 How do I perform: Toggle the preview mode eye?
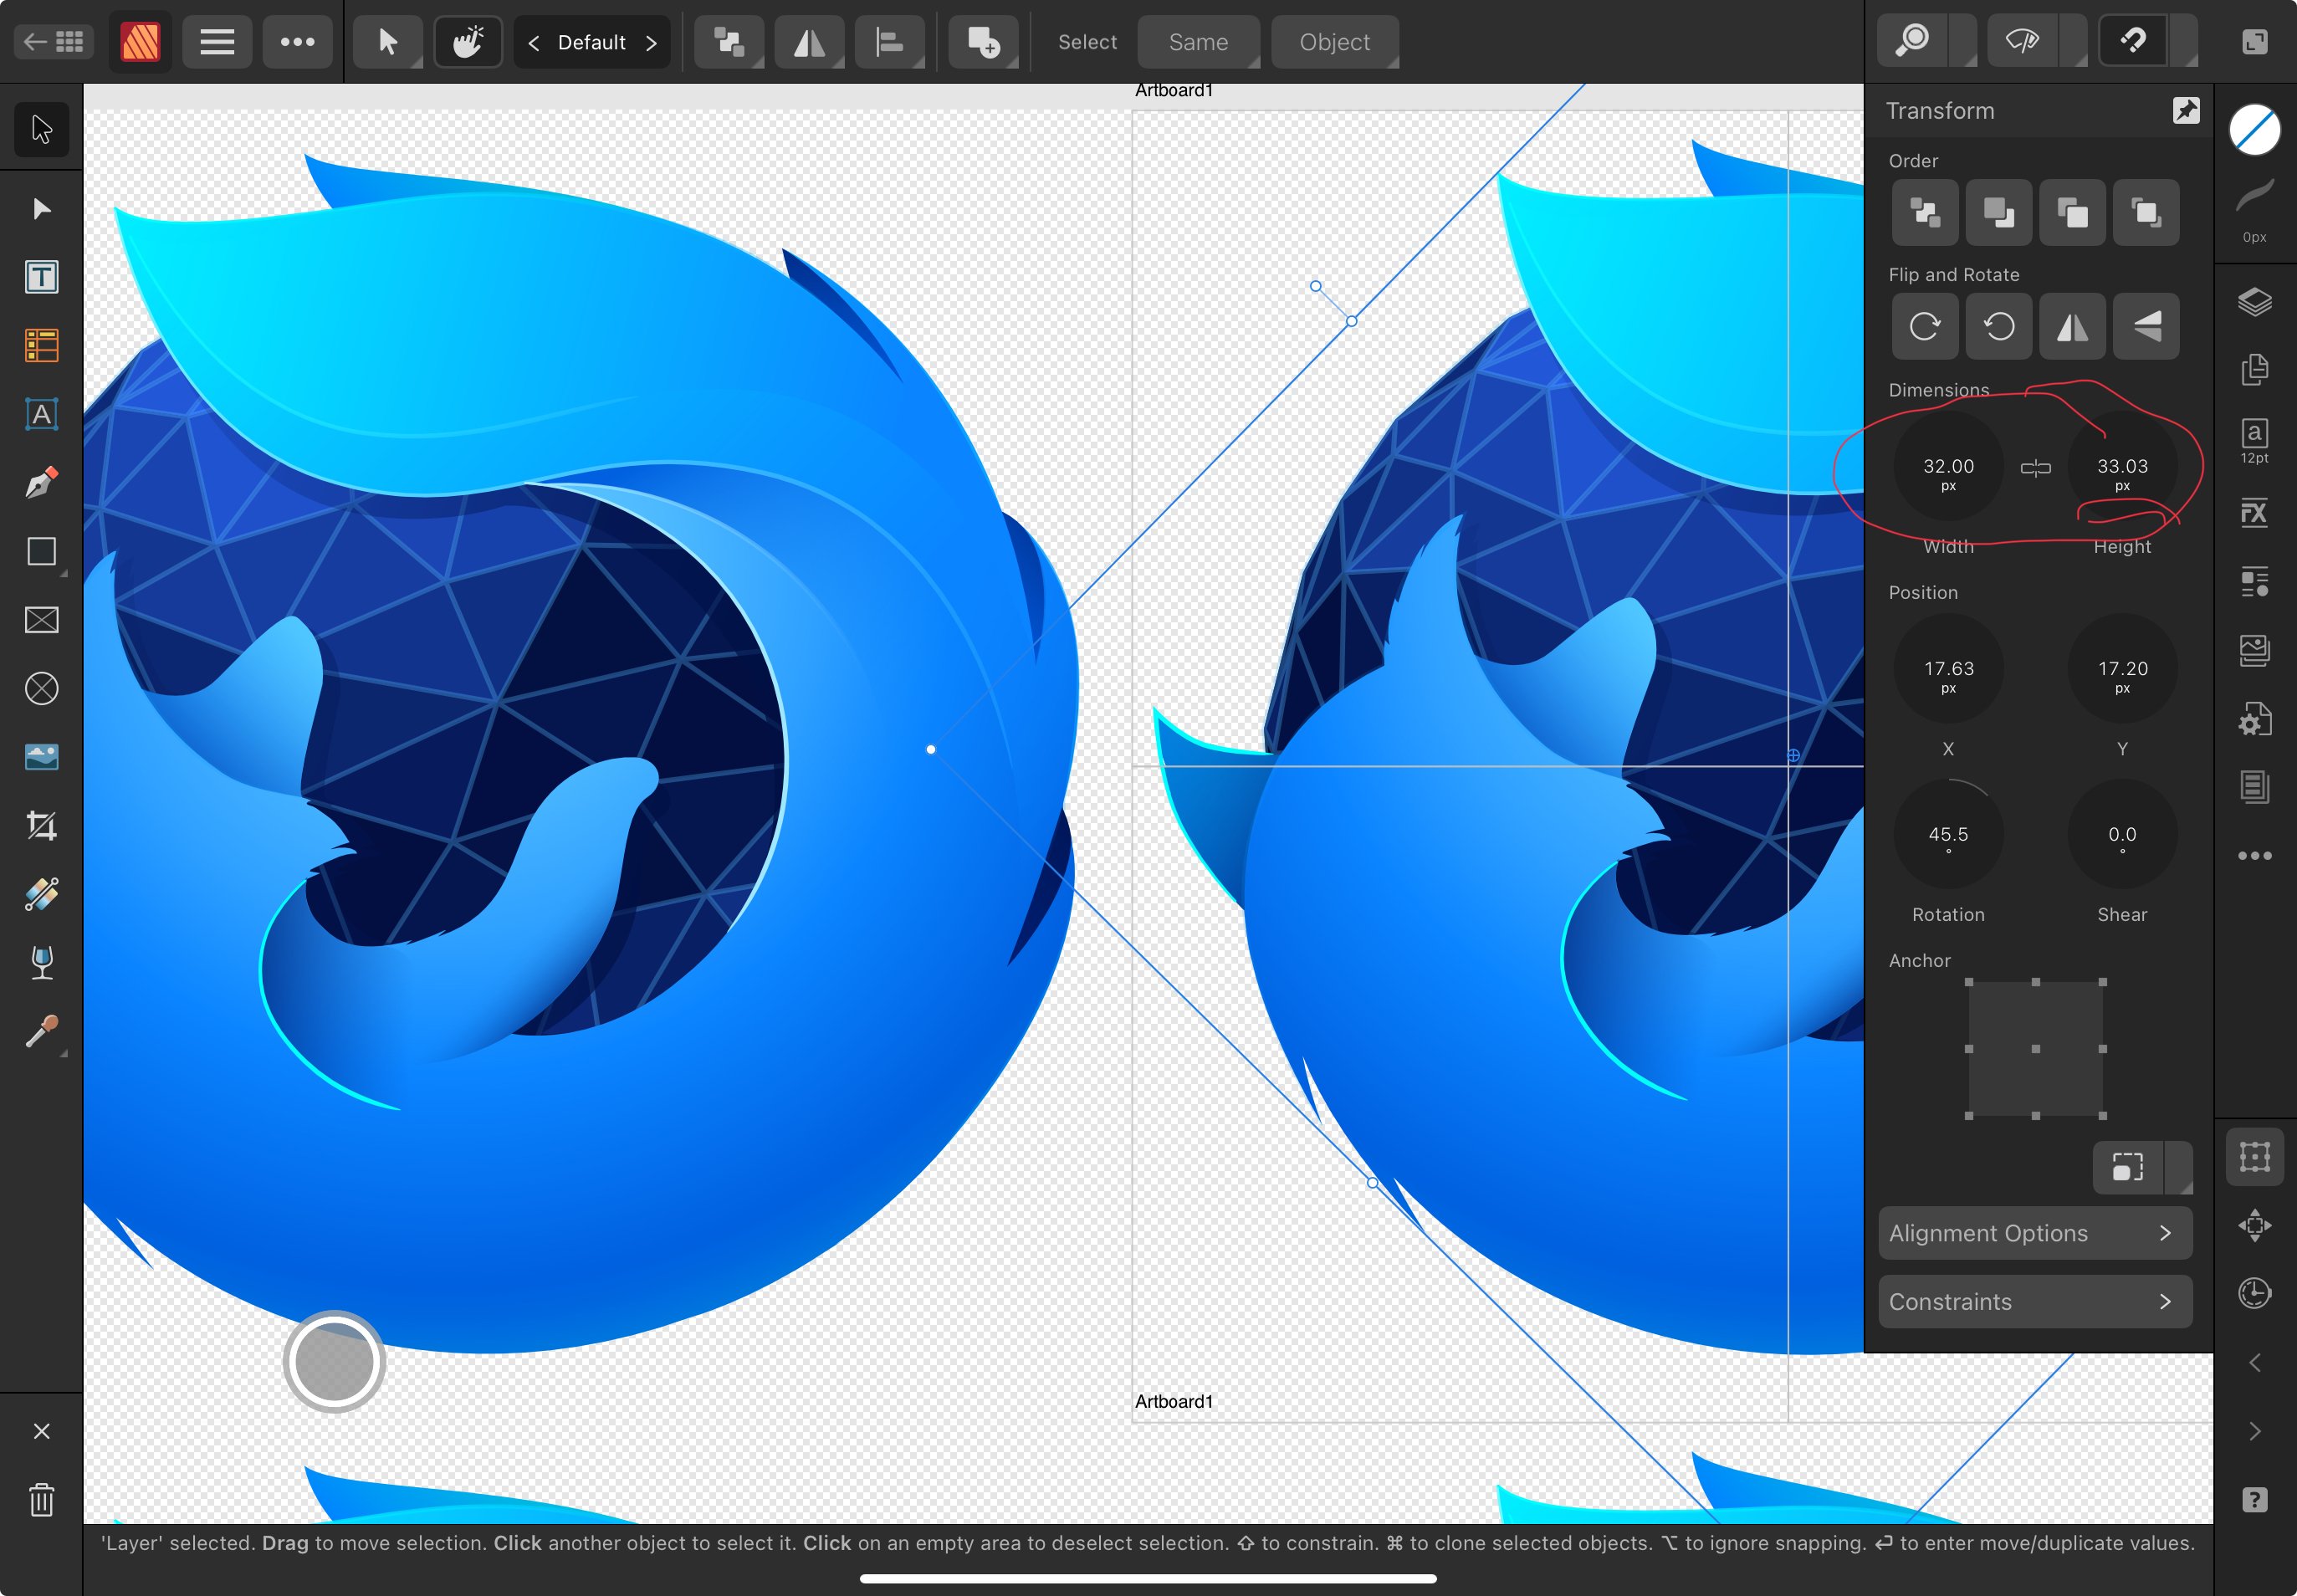(x=2021, y=41)
